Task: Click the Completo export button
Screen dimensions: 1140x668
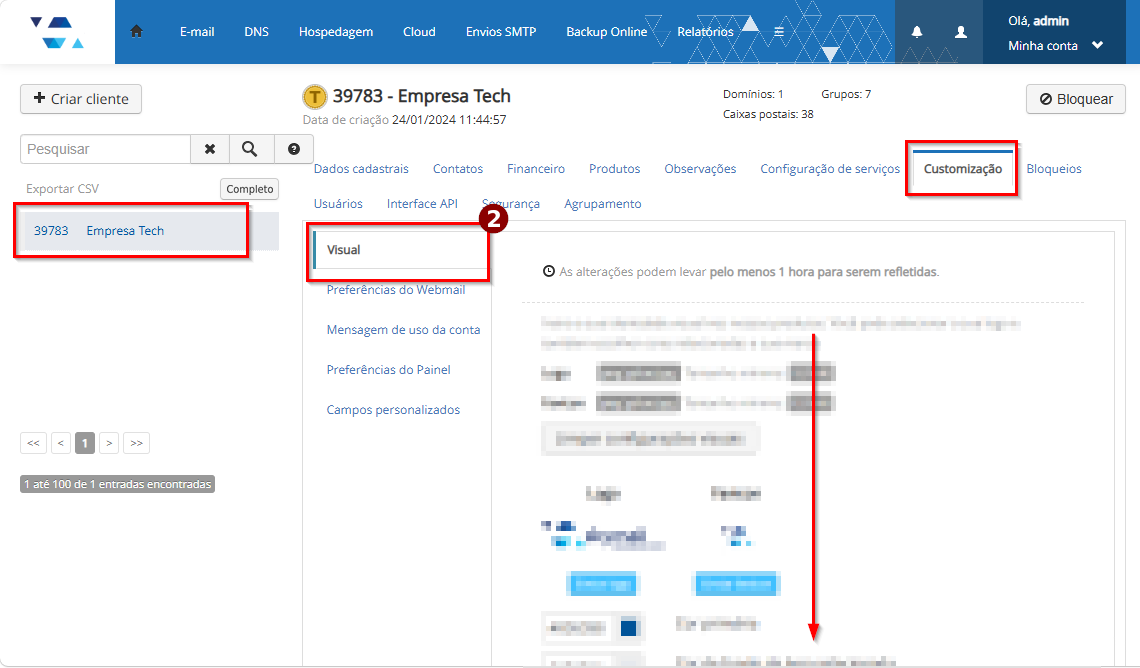Action: (x=249, y=189)
